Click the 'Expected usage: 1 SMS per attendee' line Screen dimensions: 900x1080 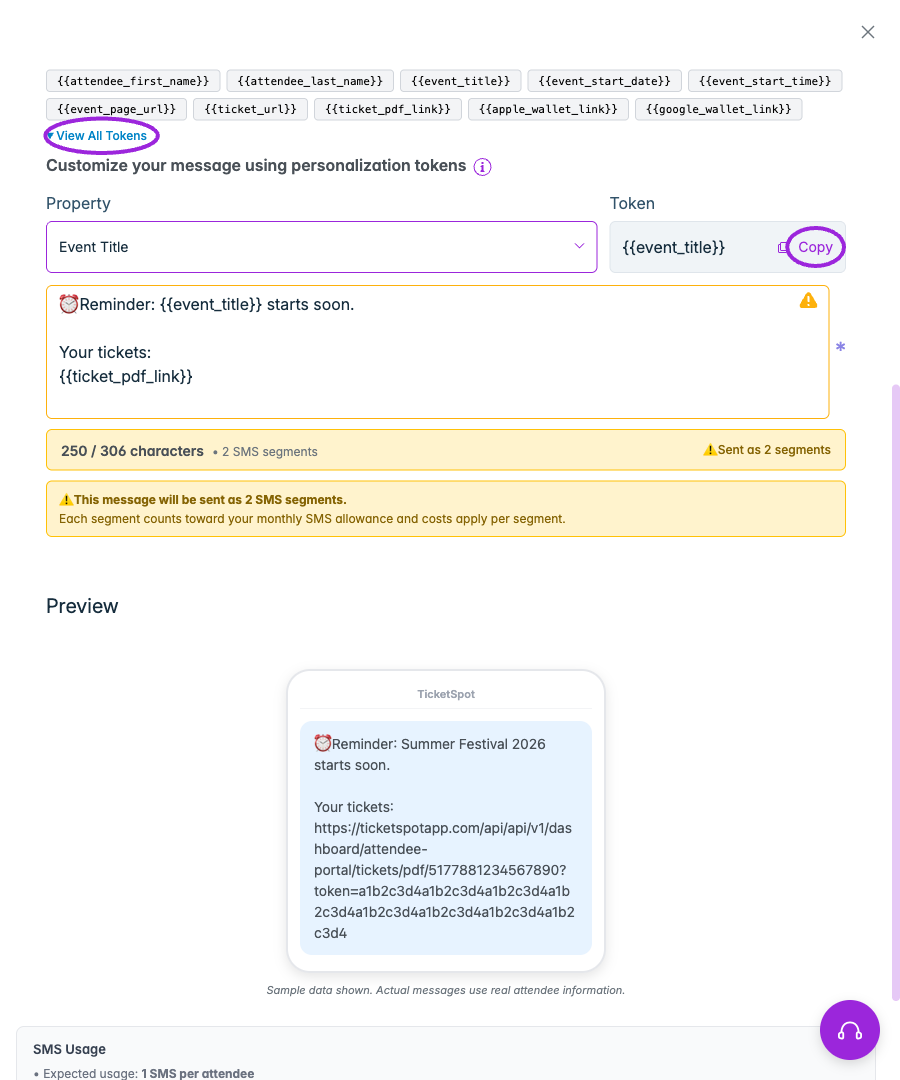point(144,1073)
